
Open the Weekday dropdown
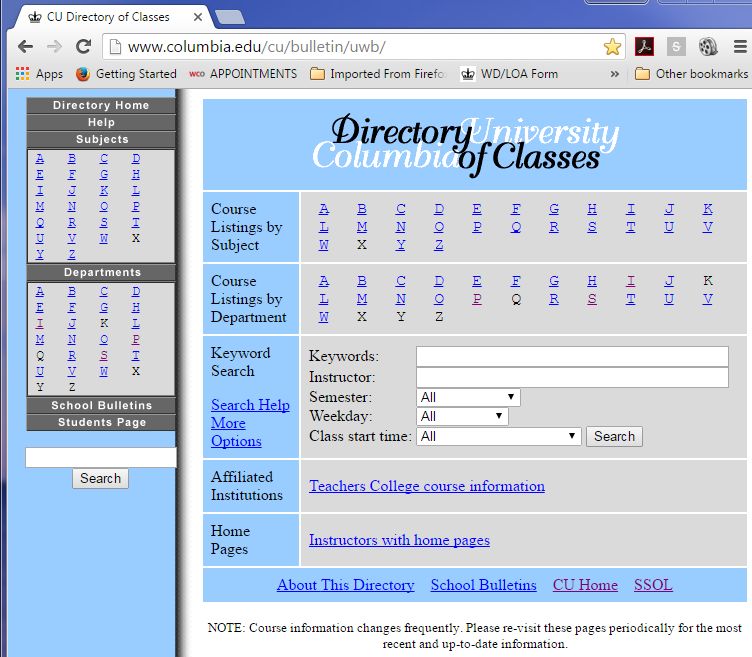462,416
